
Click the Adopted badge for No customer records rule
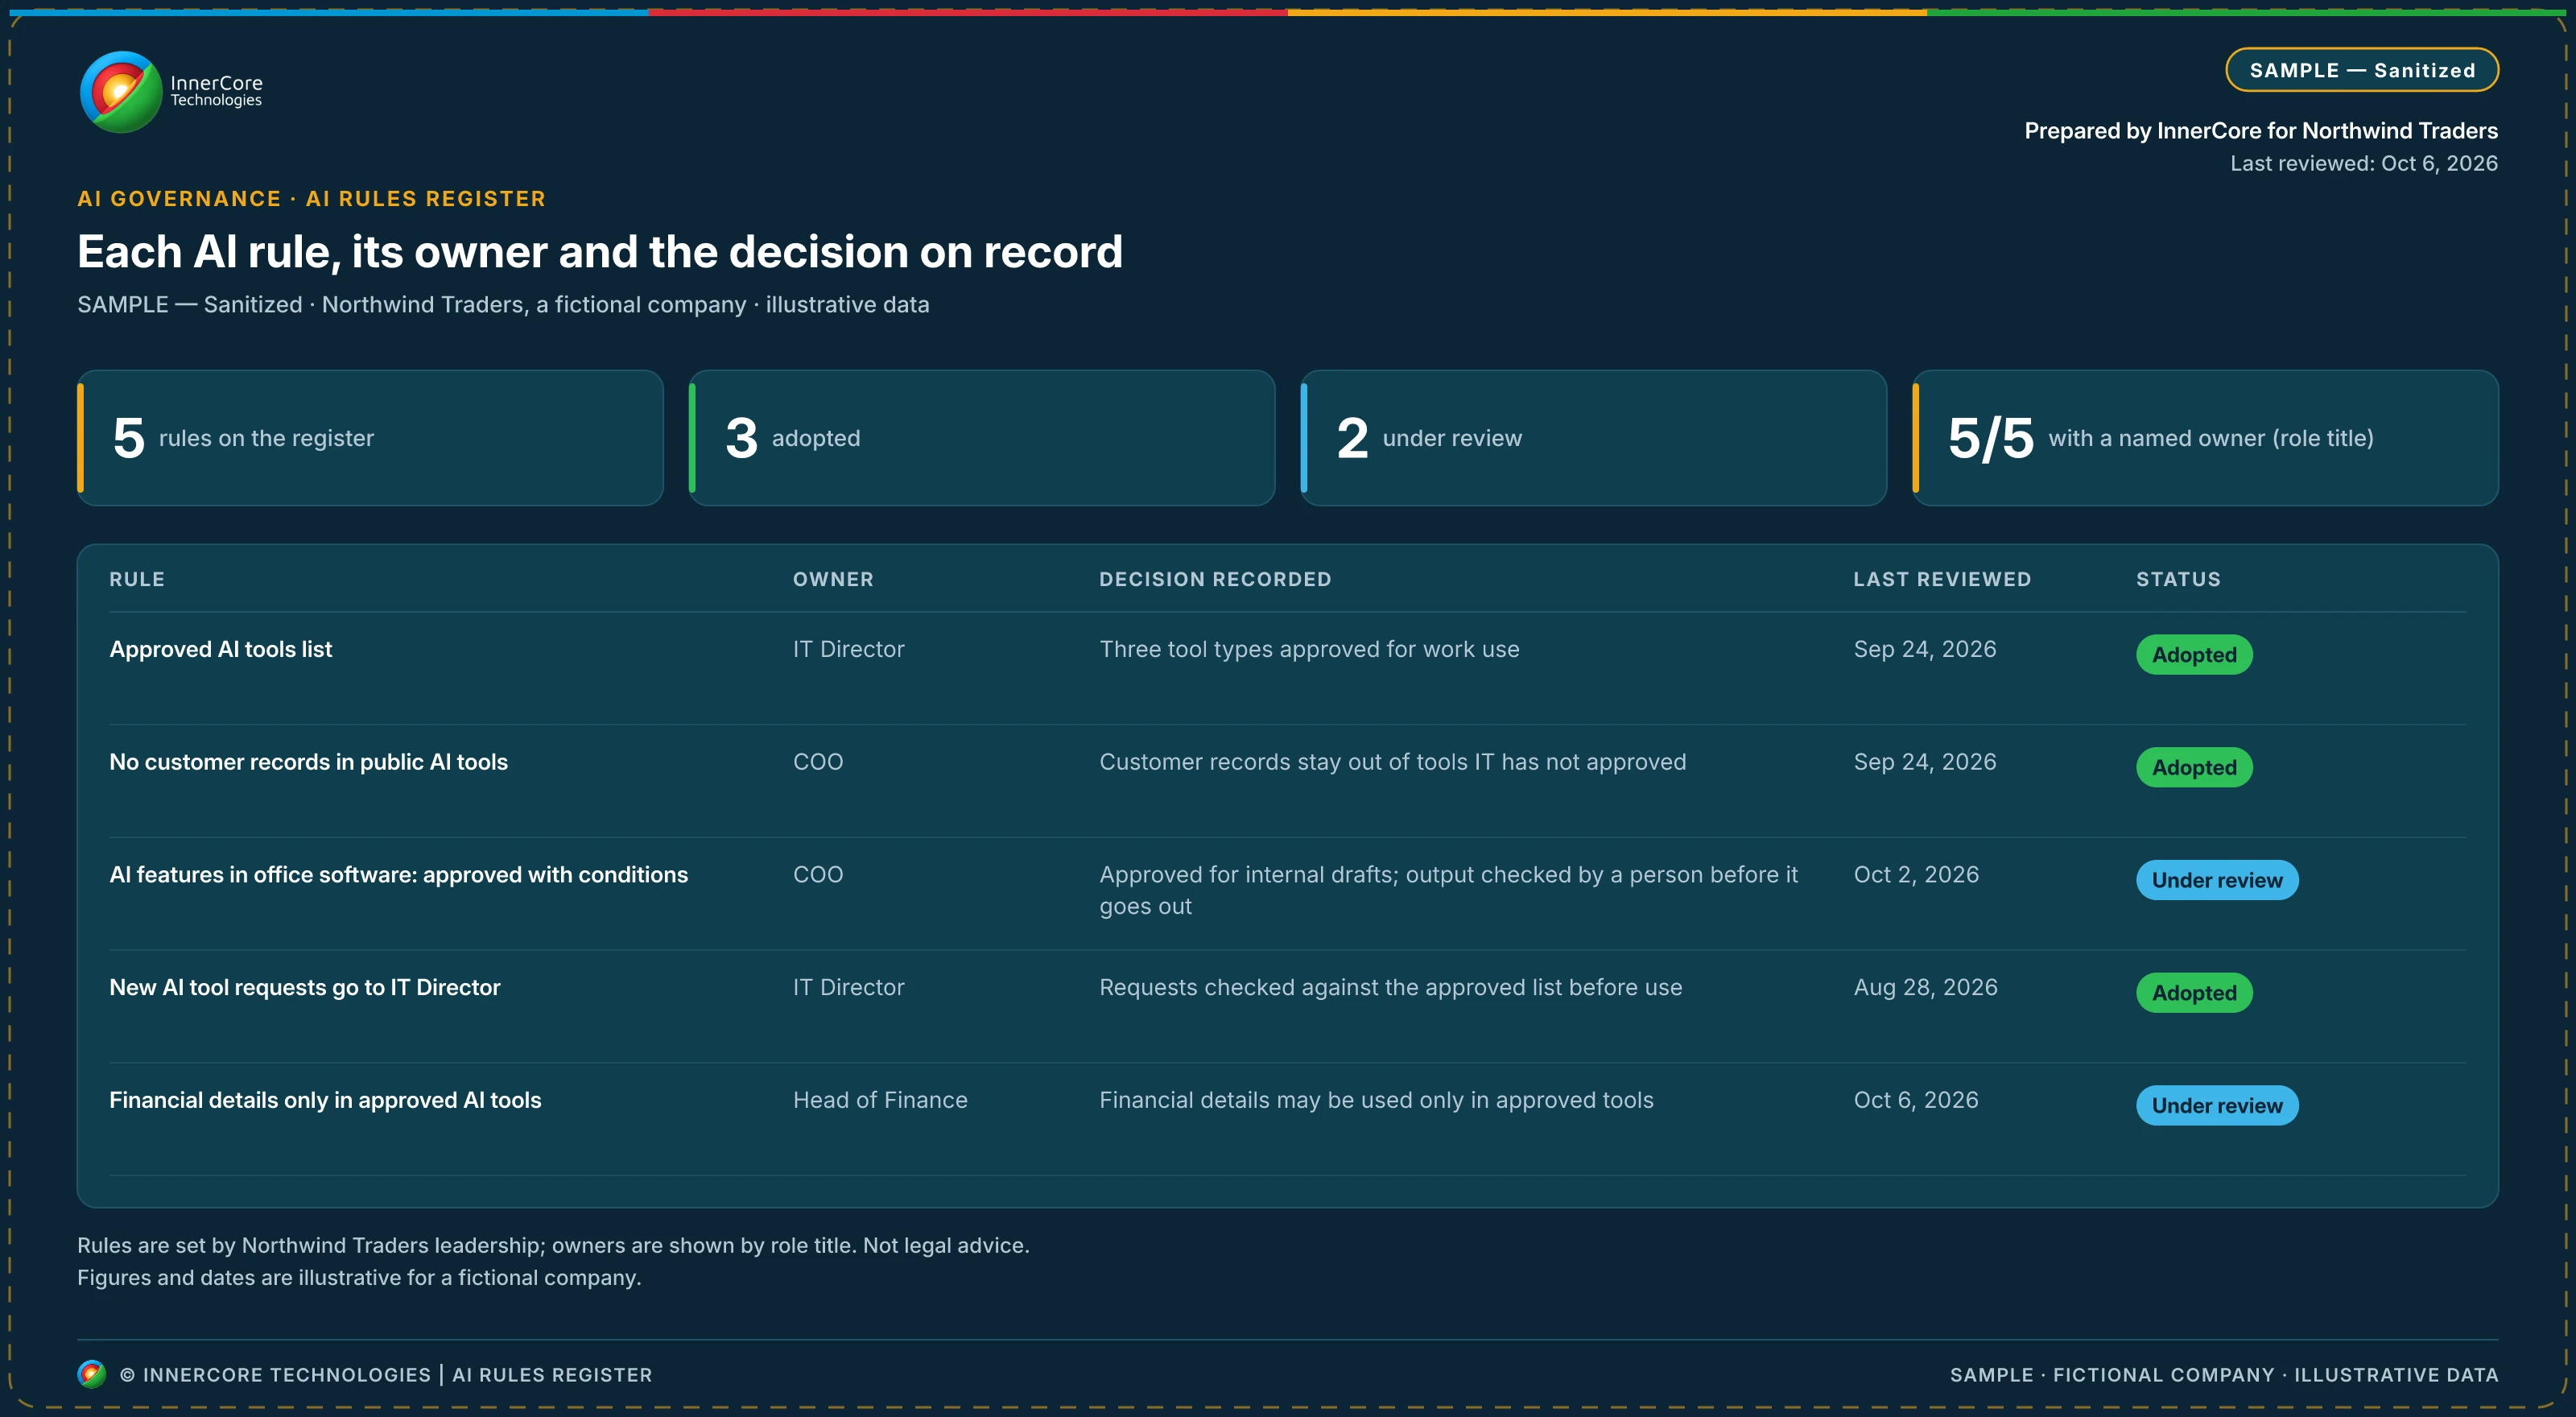click(2194, 767)
